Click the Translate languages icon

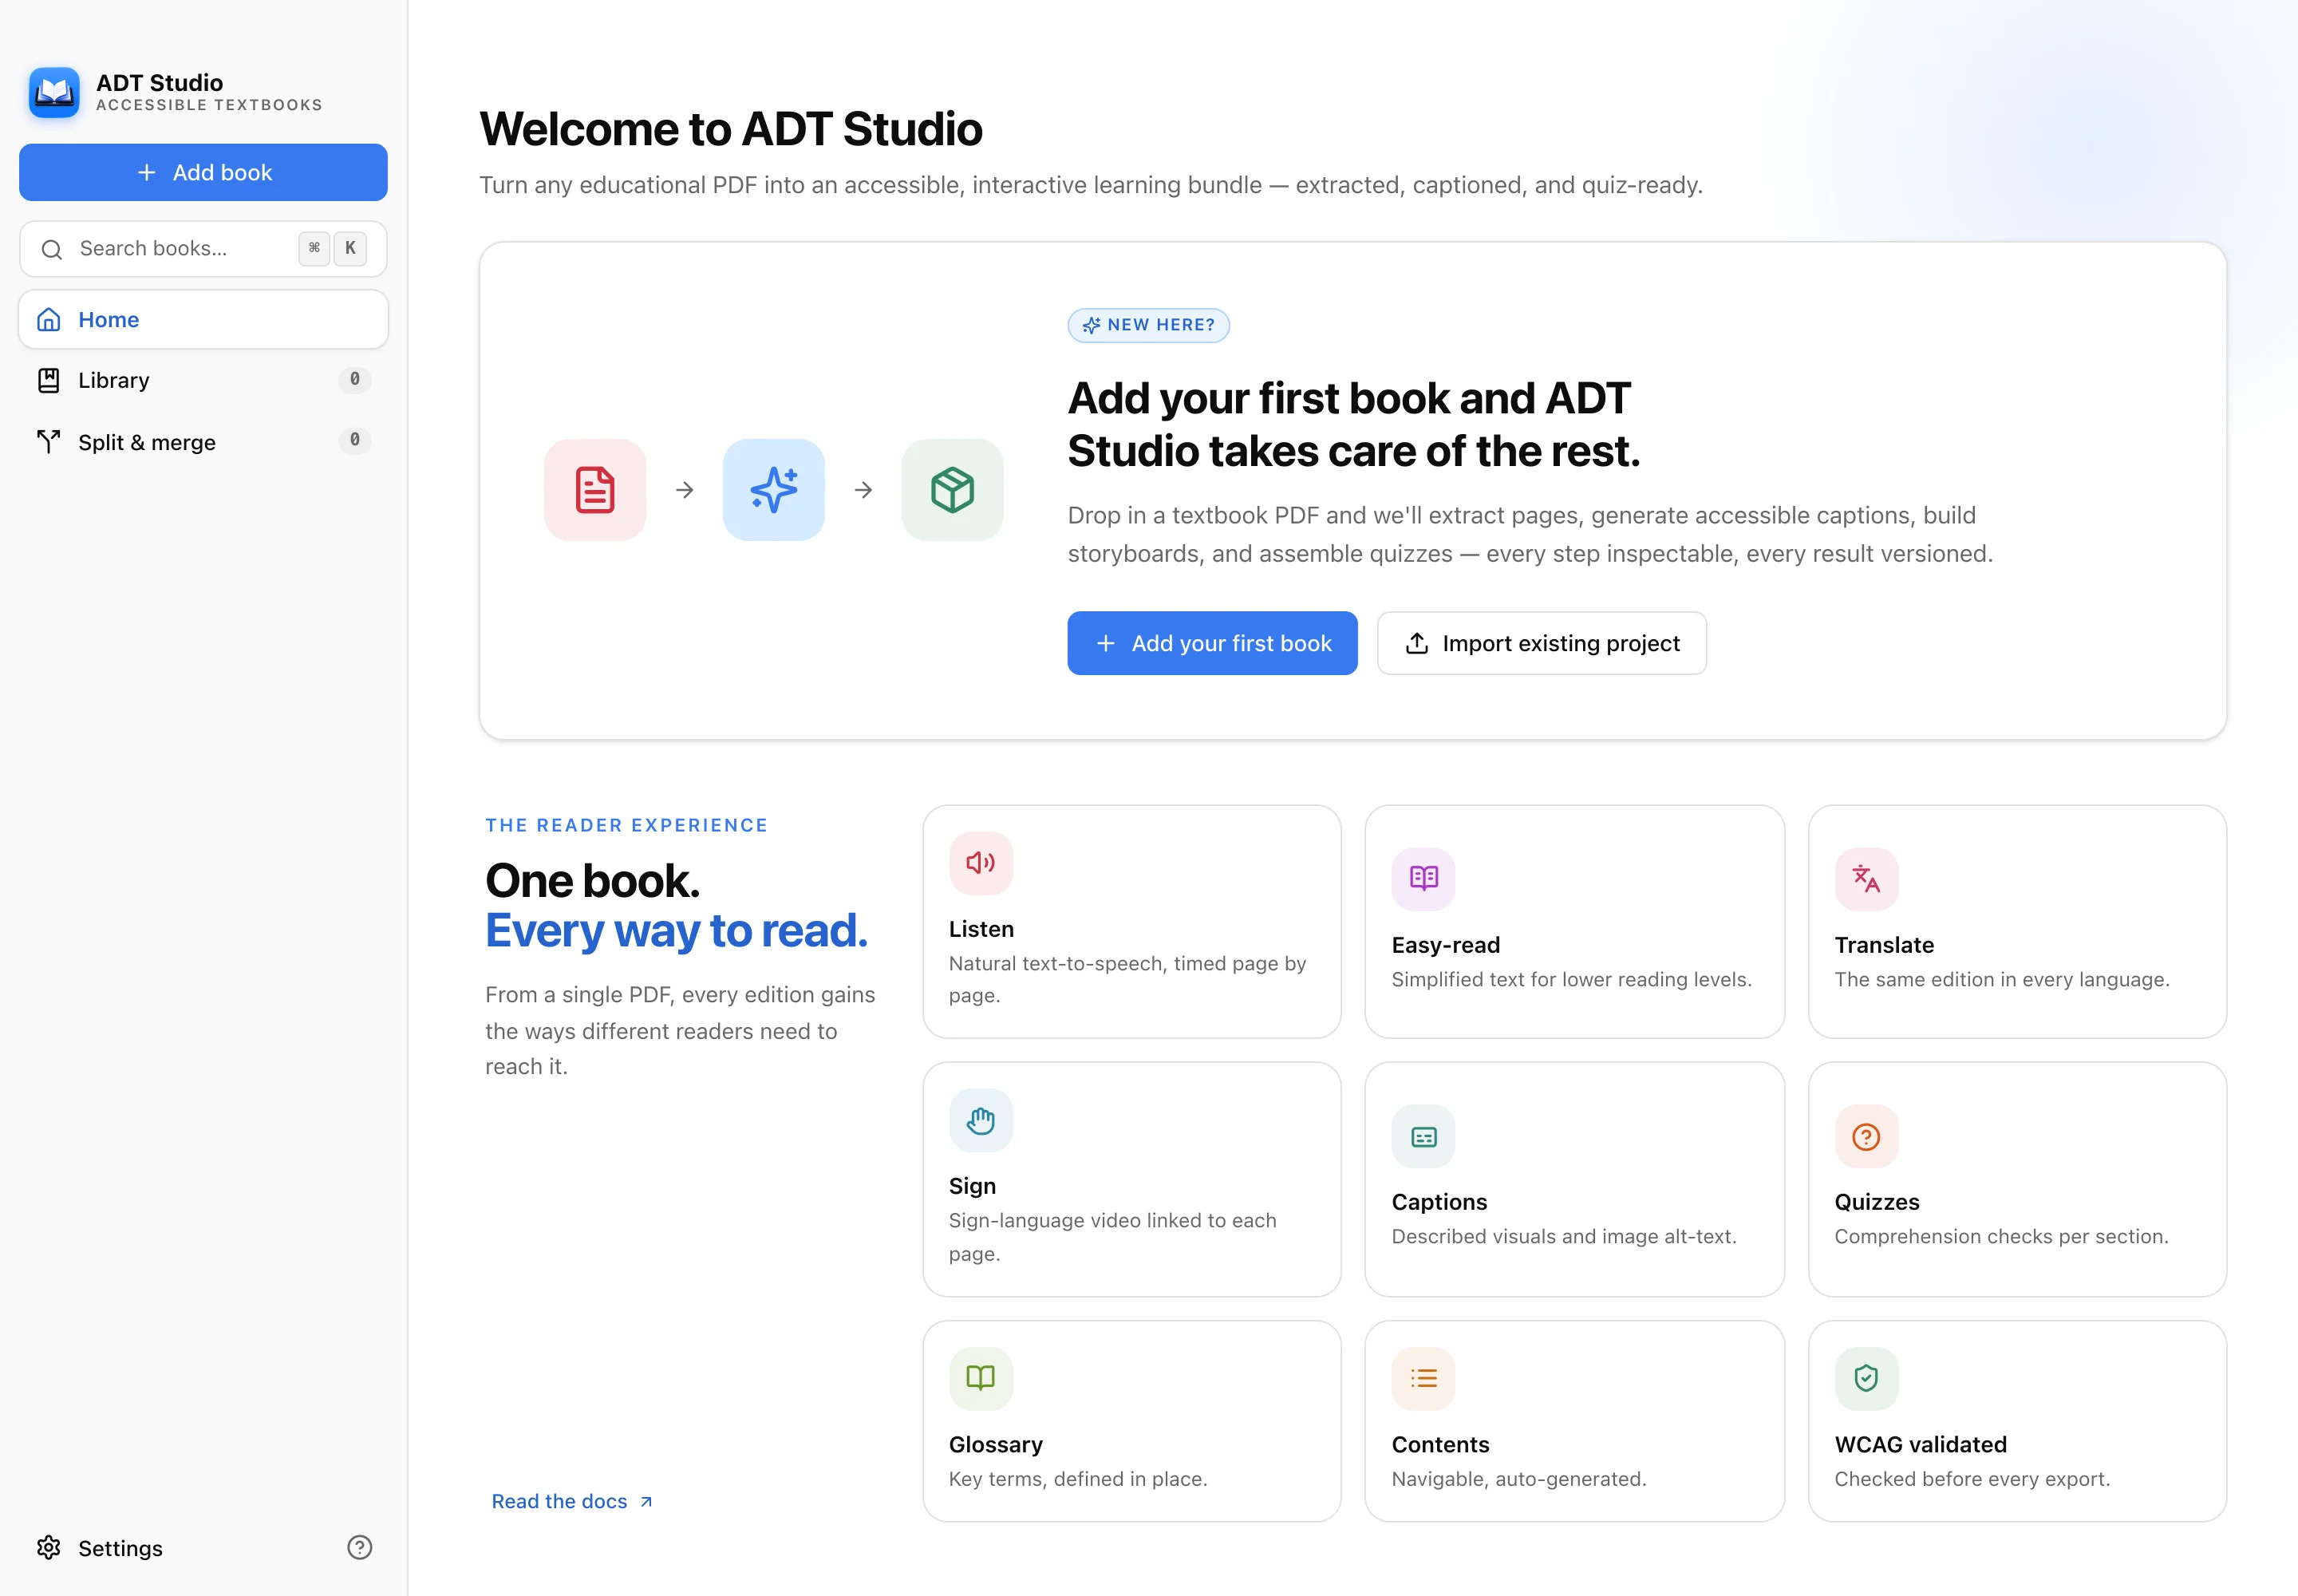[1866, 879]
